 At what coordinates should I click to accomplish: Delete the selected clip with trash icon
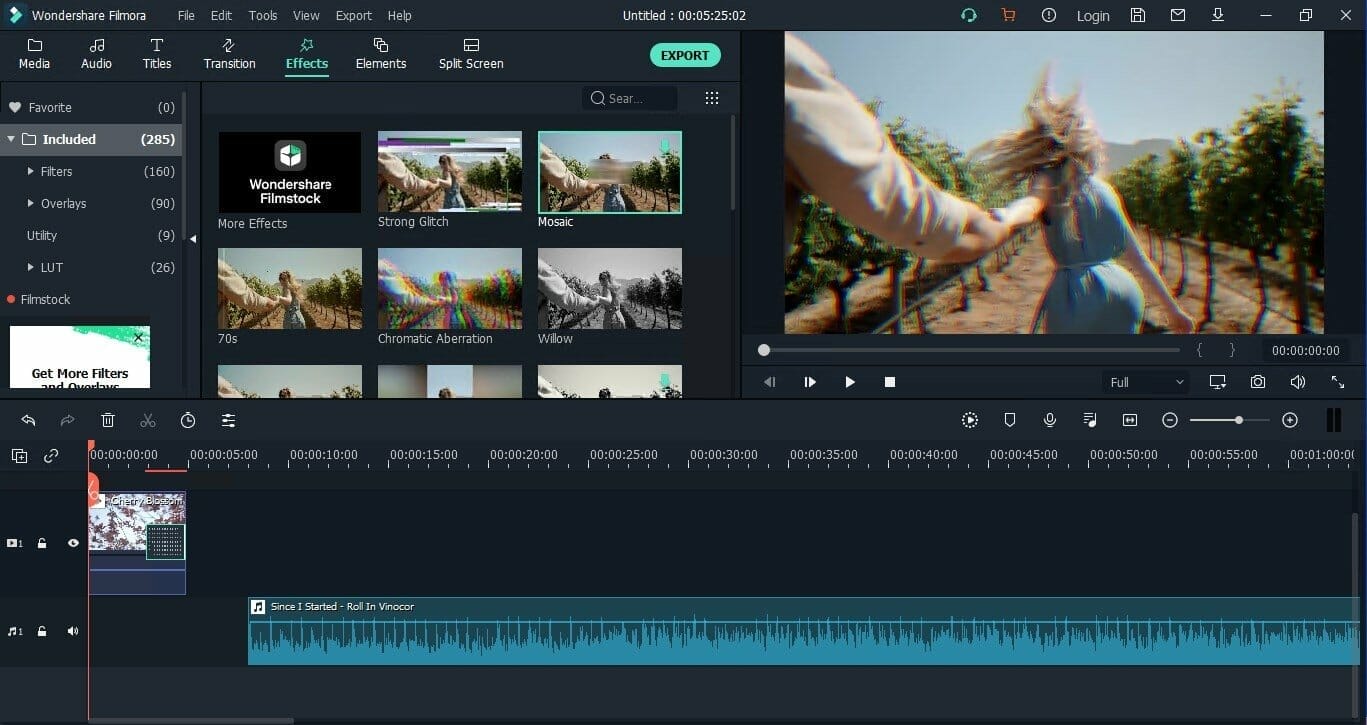tap(108, 420)
